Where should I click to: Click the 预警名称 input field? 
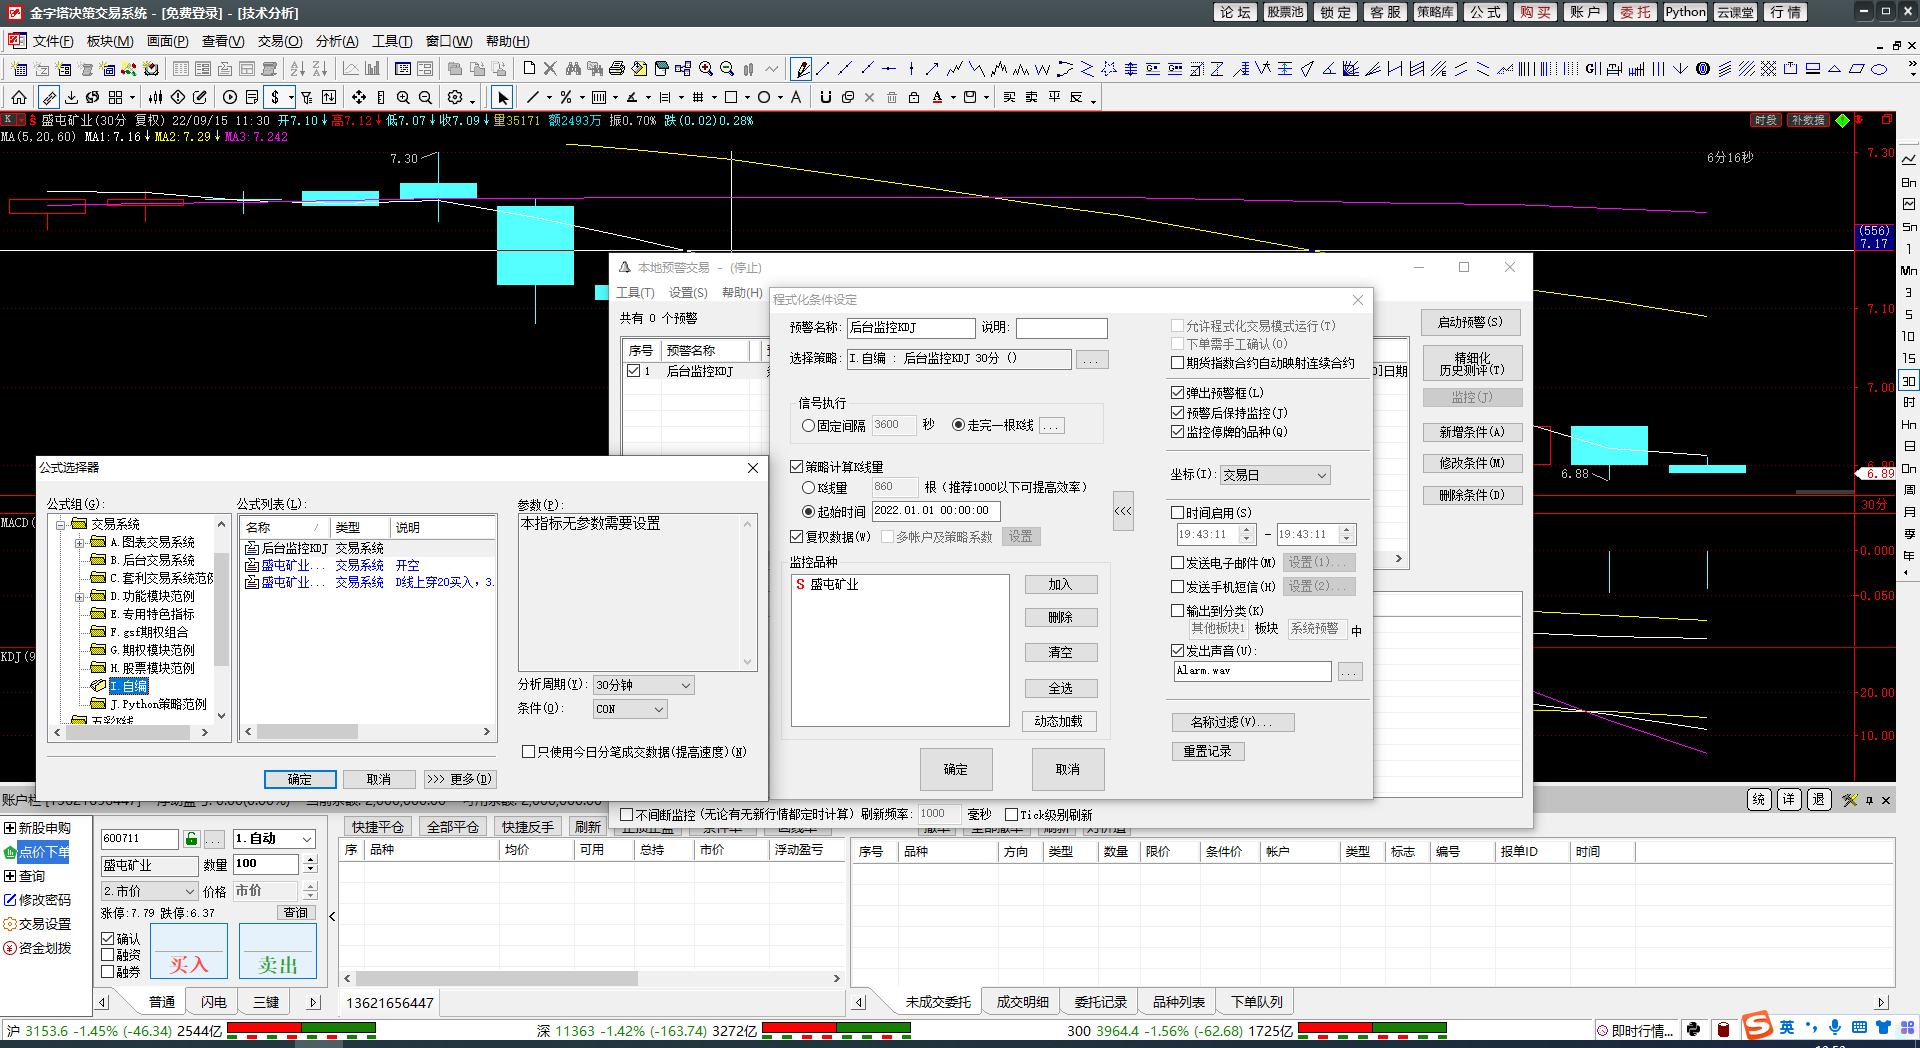coord(911,328)
